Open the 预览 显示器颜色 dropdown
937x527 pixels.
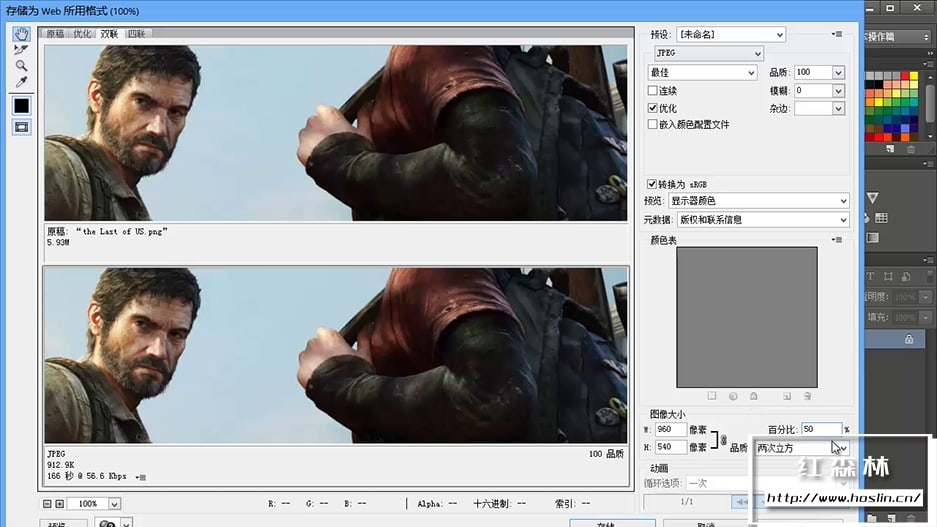759,201
